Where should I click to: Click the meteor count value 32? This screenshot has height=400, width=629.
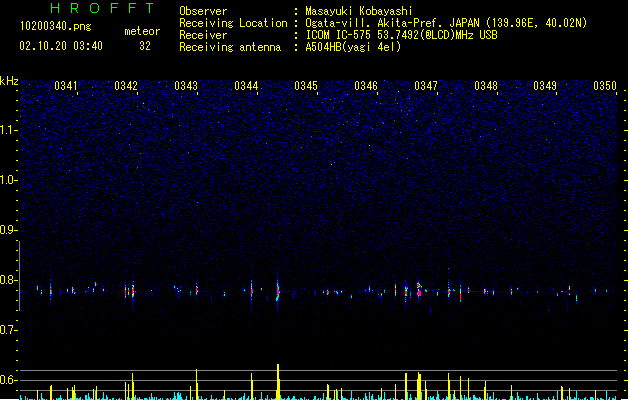click(145, 46)
